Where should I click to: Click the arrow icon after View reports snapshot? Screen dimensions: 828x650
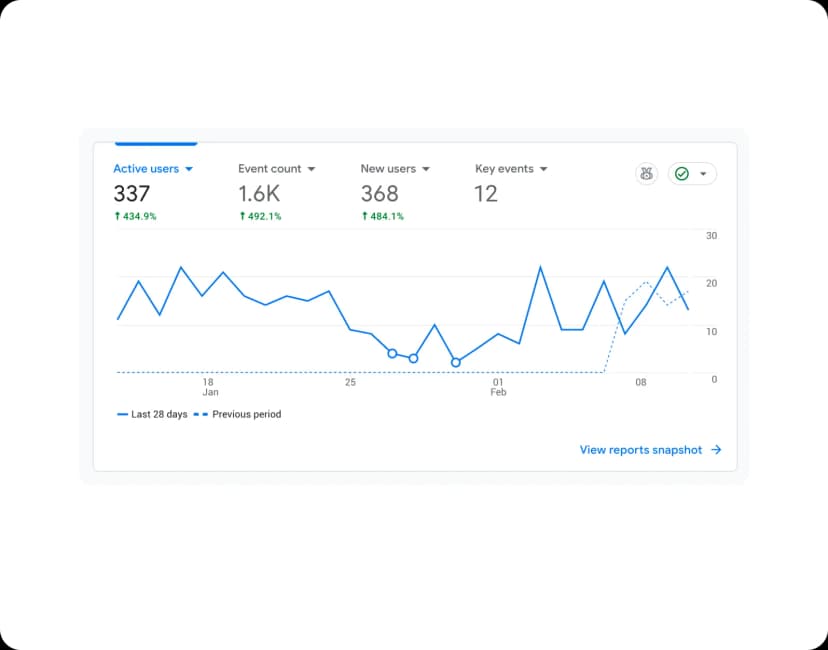[716, 450]
